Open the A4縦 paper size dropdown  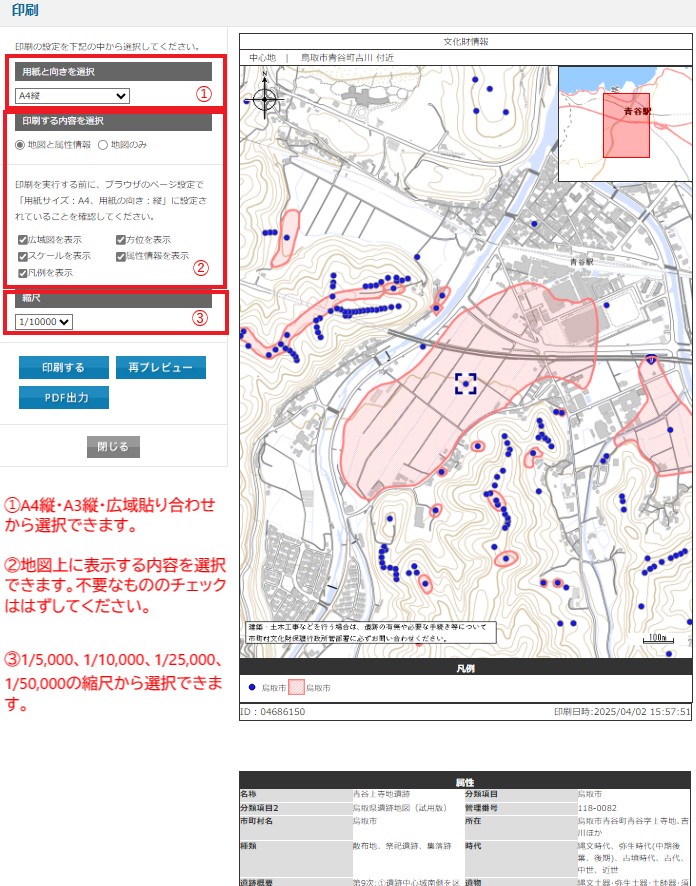72,96
